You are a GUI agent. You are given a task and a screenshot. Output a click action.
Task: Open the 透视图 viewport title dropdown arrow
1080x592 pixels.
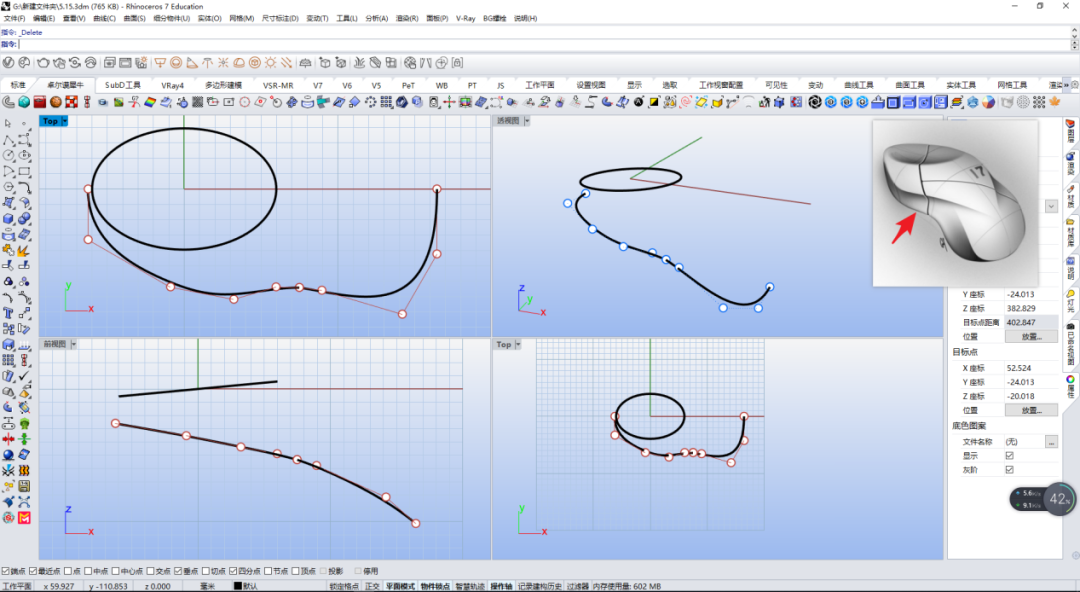point(527,121)
